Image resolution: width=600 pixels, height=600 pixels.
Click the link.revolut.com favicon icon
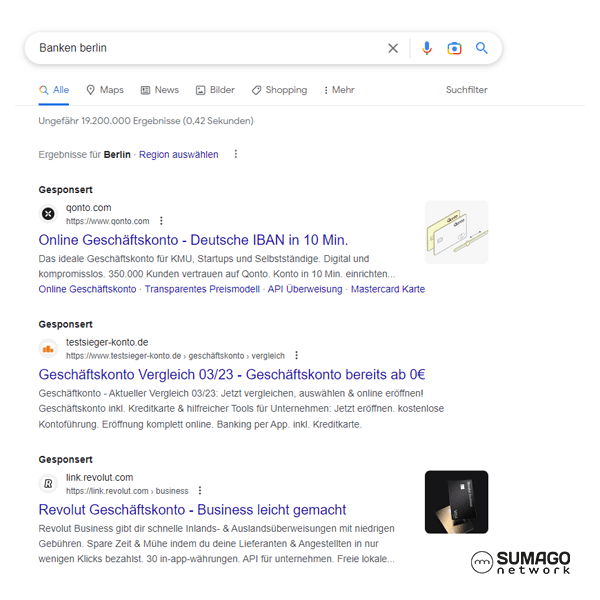48,484
